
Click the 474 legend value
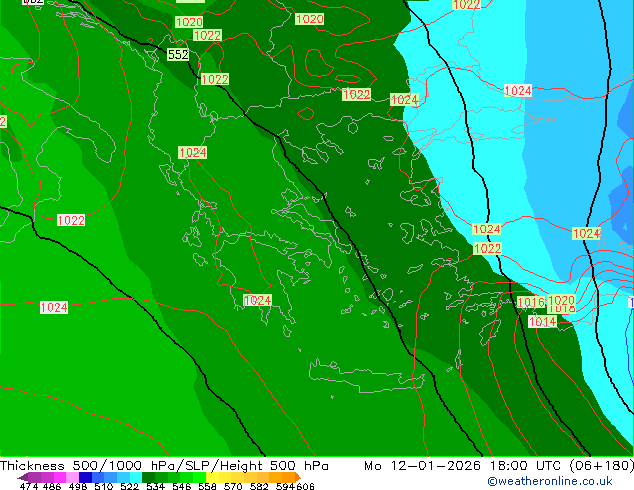pos(29,486)
